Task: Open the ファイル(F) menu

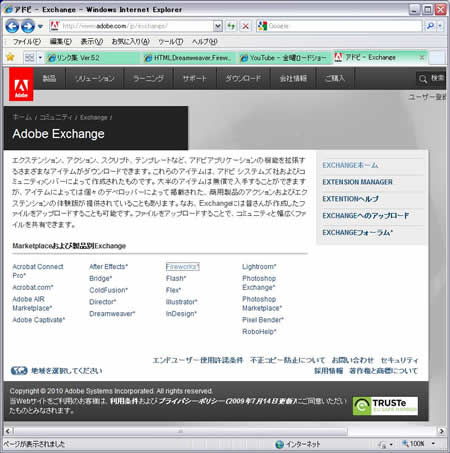Action: [x=27, y=42]
